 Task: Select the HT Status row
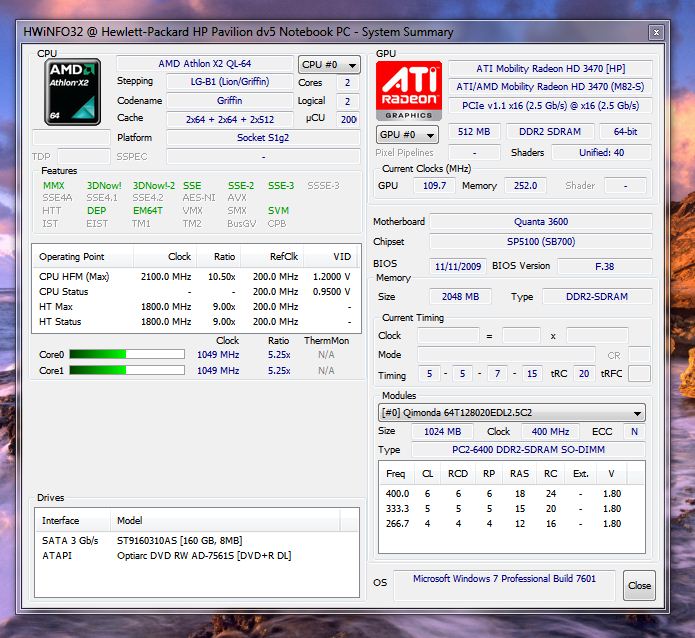point(195,322)
